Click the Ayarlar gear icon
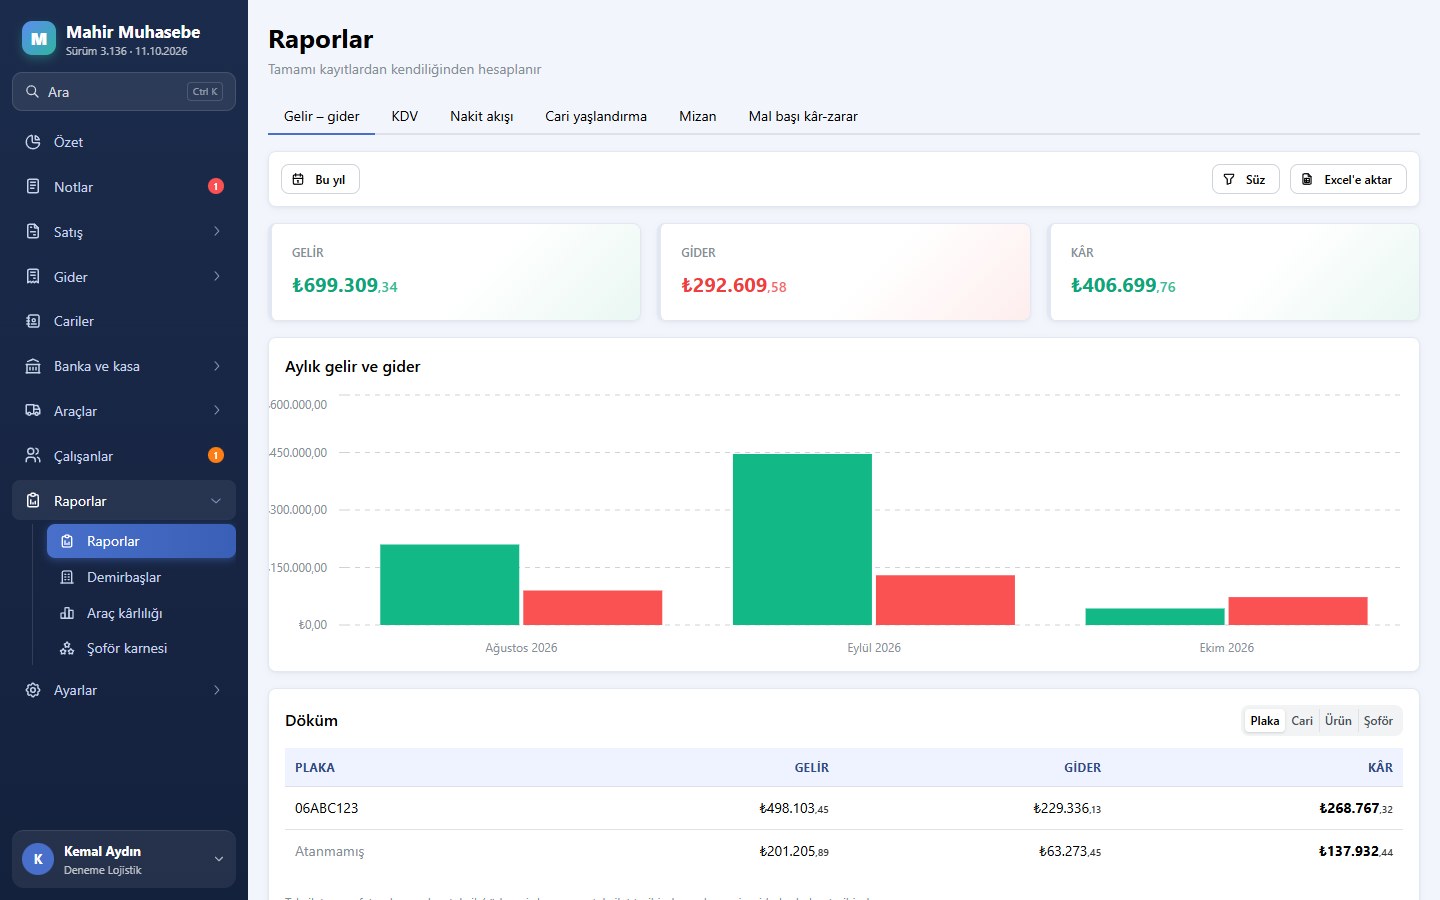This screenshot has width=1440, height=900. point(33,690)
